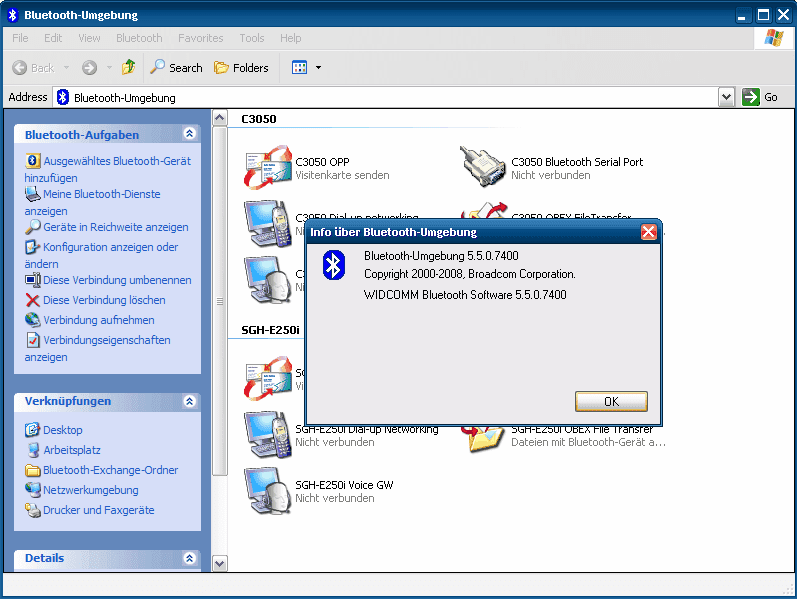The height and width of the screenshot is (599, 797).
Task: Click the address field Bluetooth-Umgebung
Action: point(385,97)
